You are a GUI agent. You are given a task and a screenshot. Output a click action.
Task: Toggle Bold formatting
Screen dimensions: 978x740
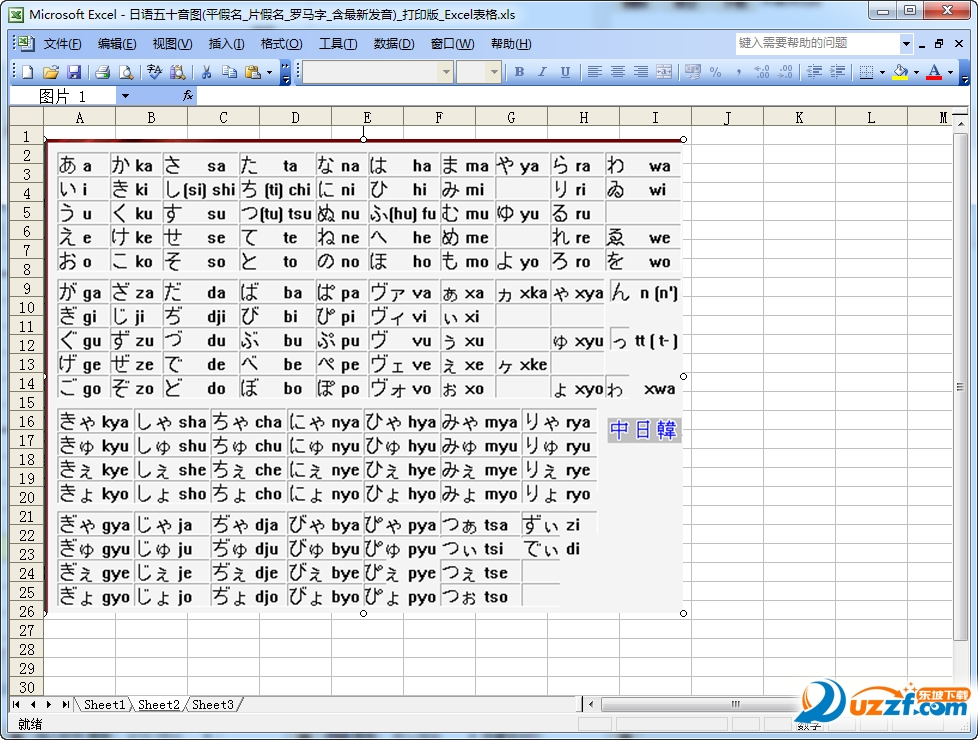519,72
